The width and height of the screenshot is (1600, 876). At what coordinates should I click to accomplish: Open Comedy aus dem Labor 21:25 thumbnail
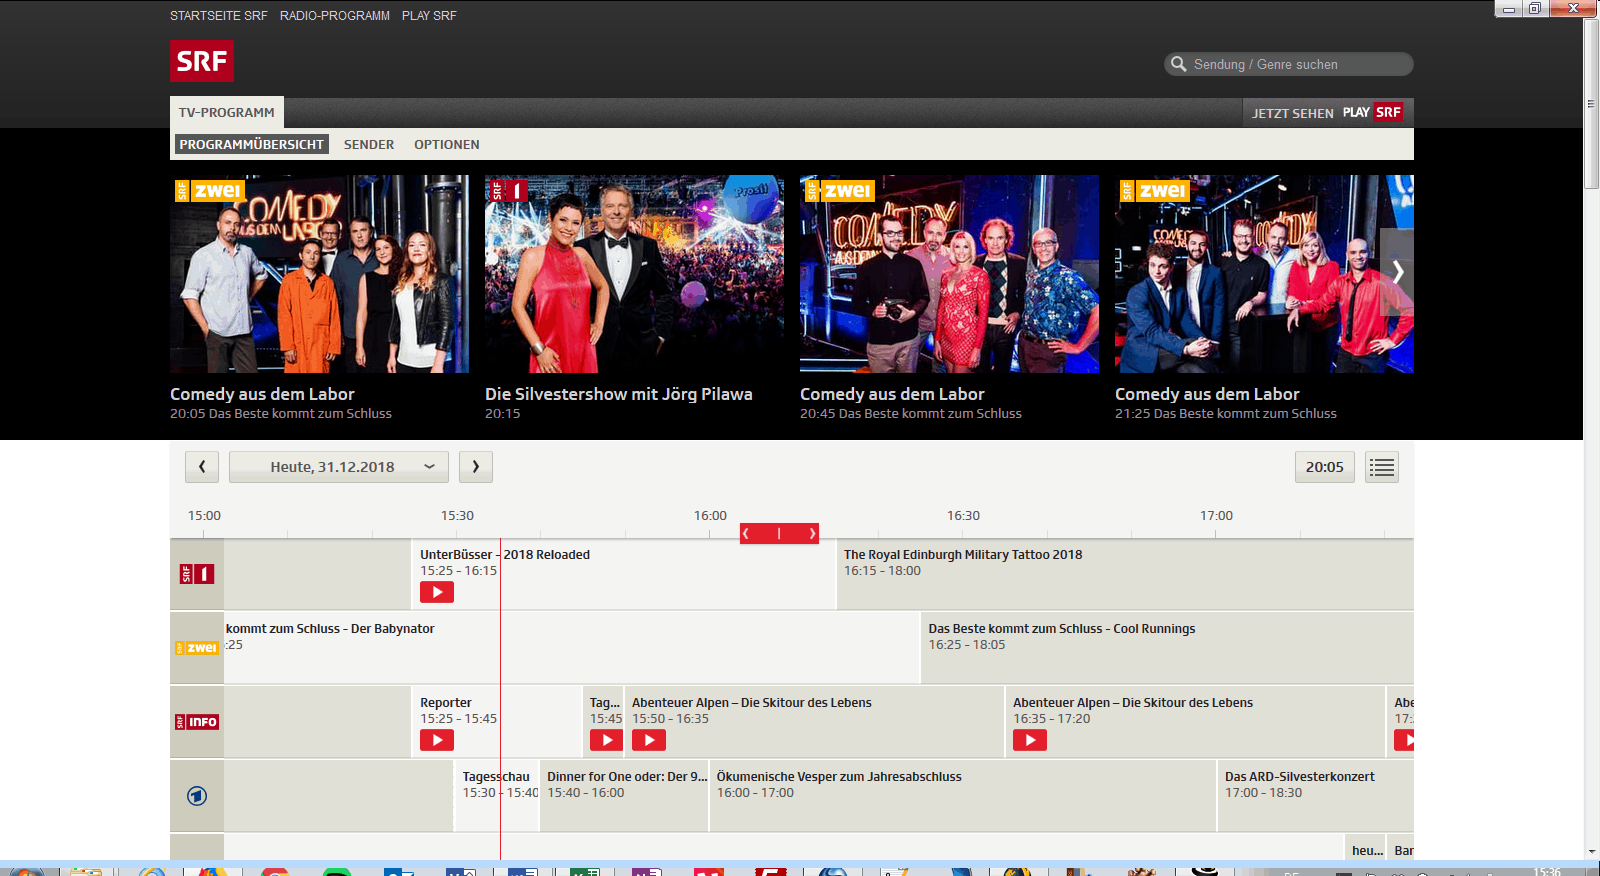point(1264,274)
